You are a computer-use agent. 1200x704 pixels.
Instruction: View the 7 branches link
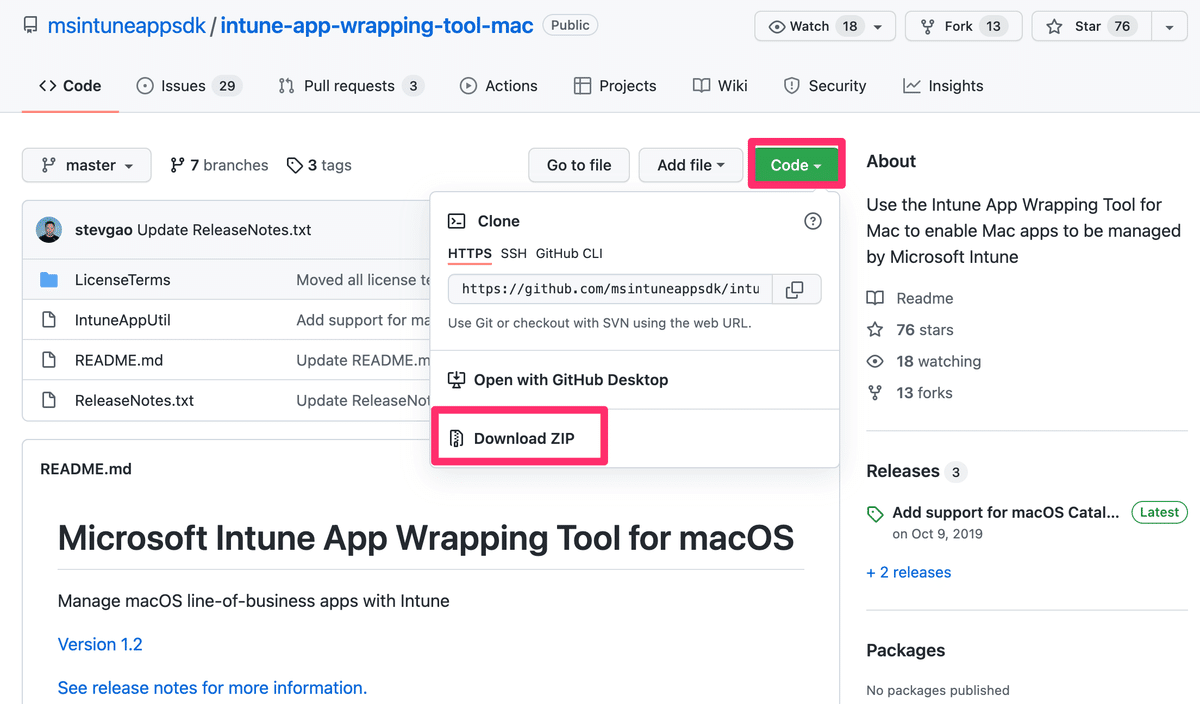(219, 165)
